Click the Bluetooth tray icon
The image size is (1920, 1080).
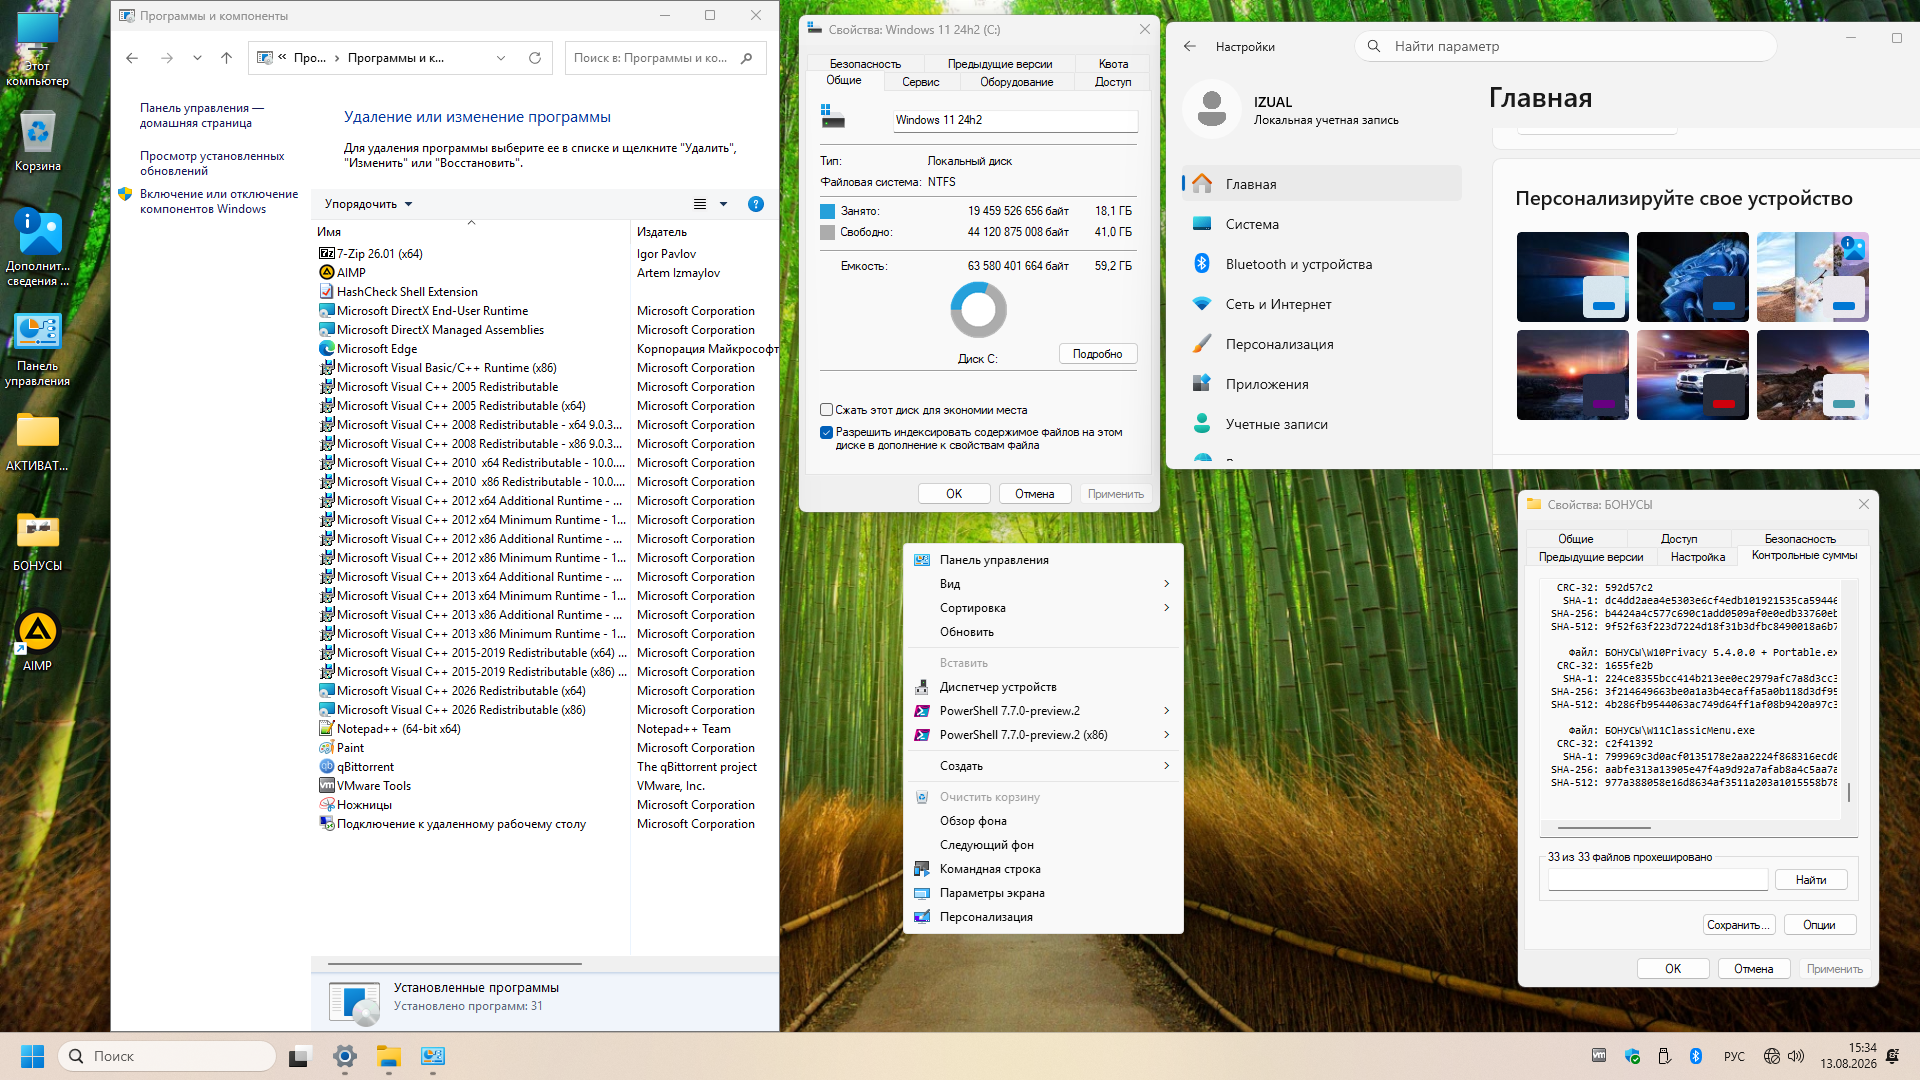pyautogui.click(x=1696, y=1056)
